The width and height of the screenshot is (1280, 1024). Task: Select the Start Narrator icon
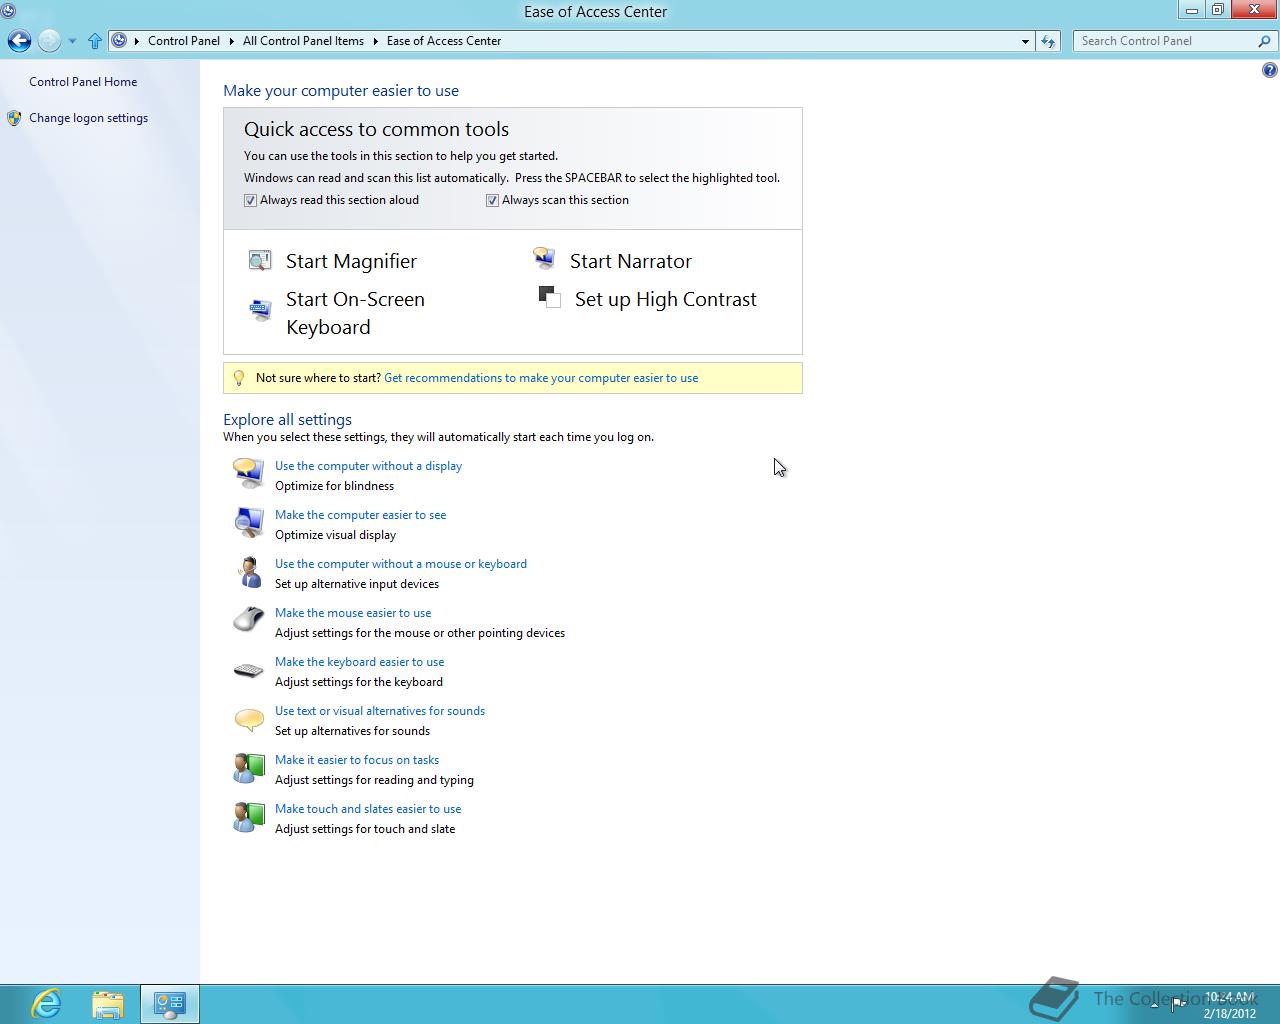[x=543, y=258]
